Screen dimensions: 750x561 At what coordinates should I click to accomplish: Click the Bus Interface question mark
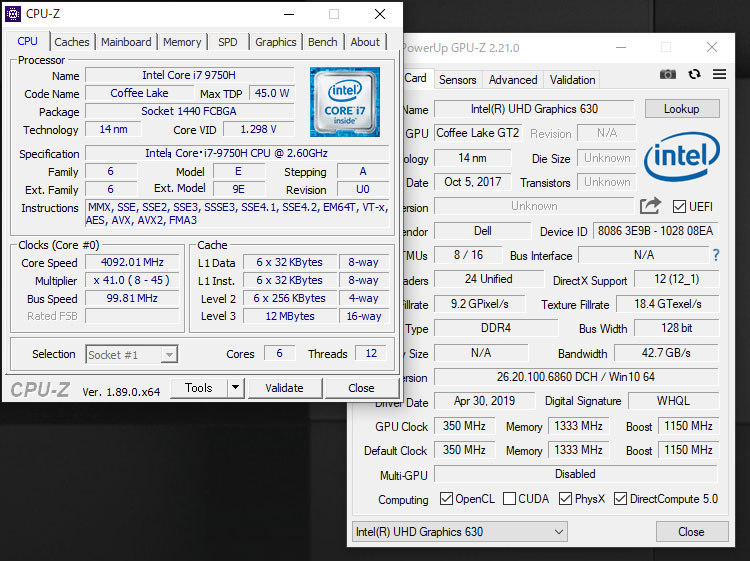[716, 255]
